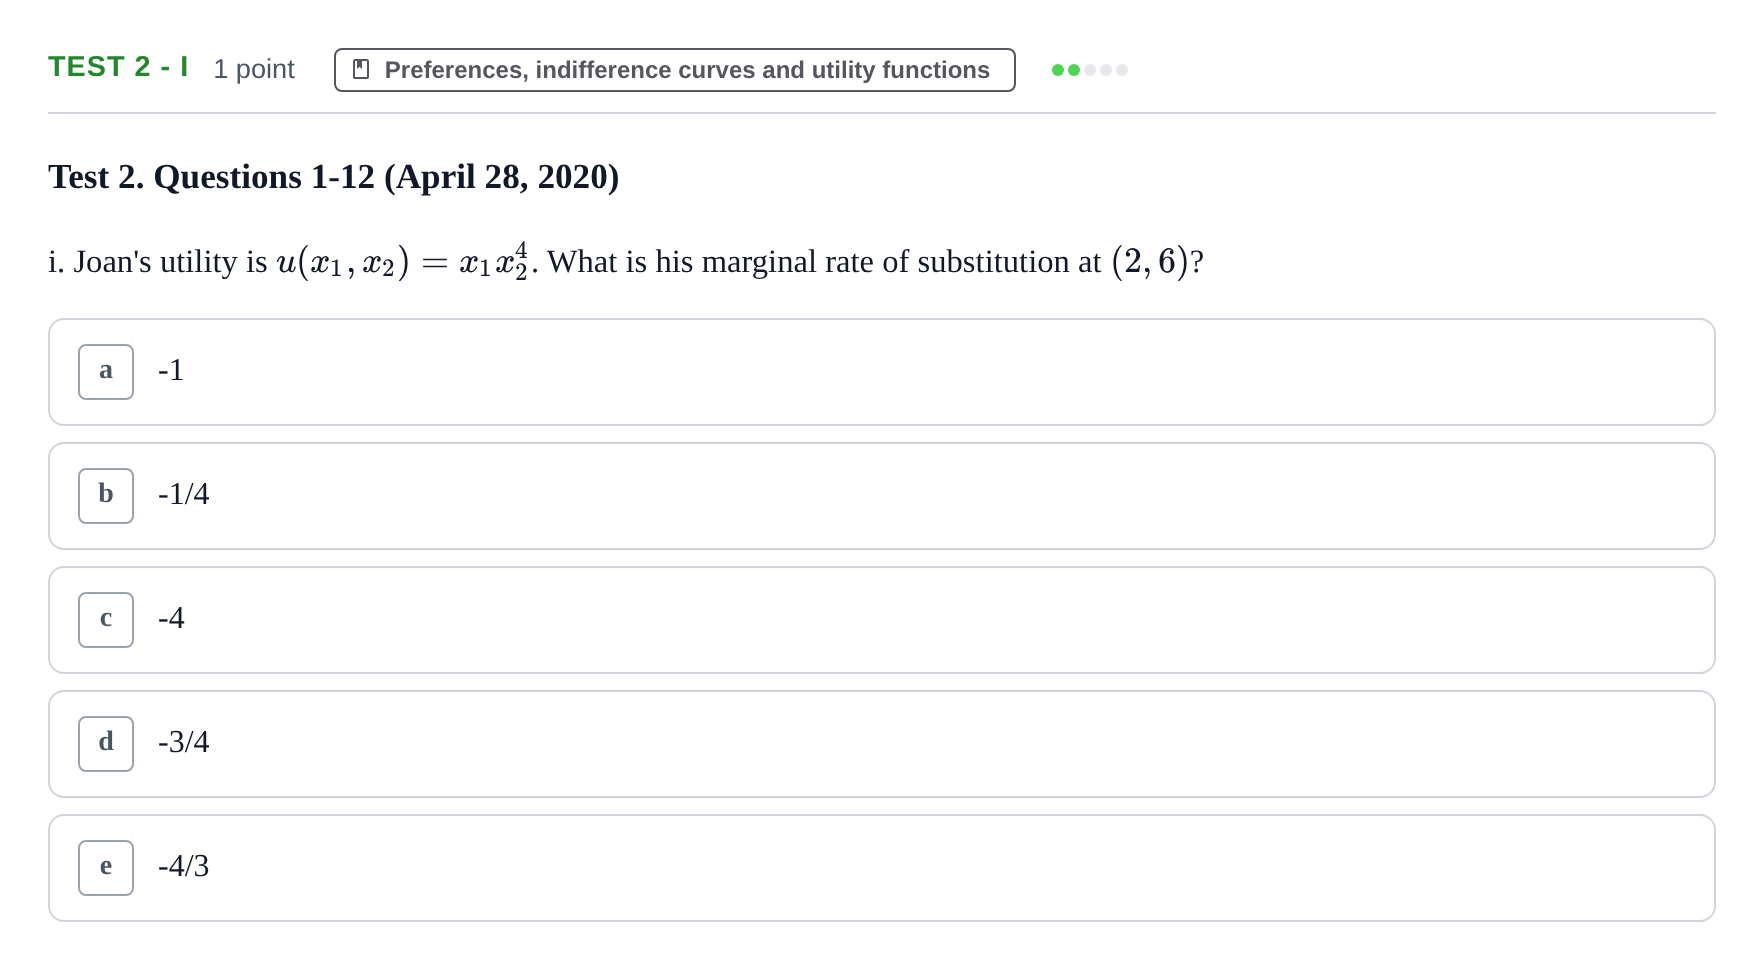
Task: Select answer letter box c
Action: click(x=106, y=620)
